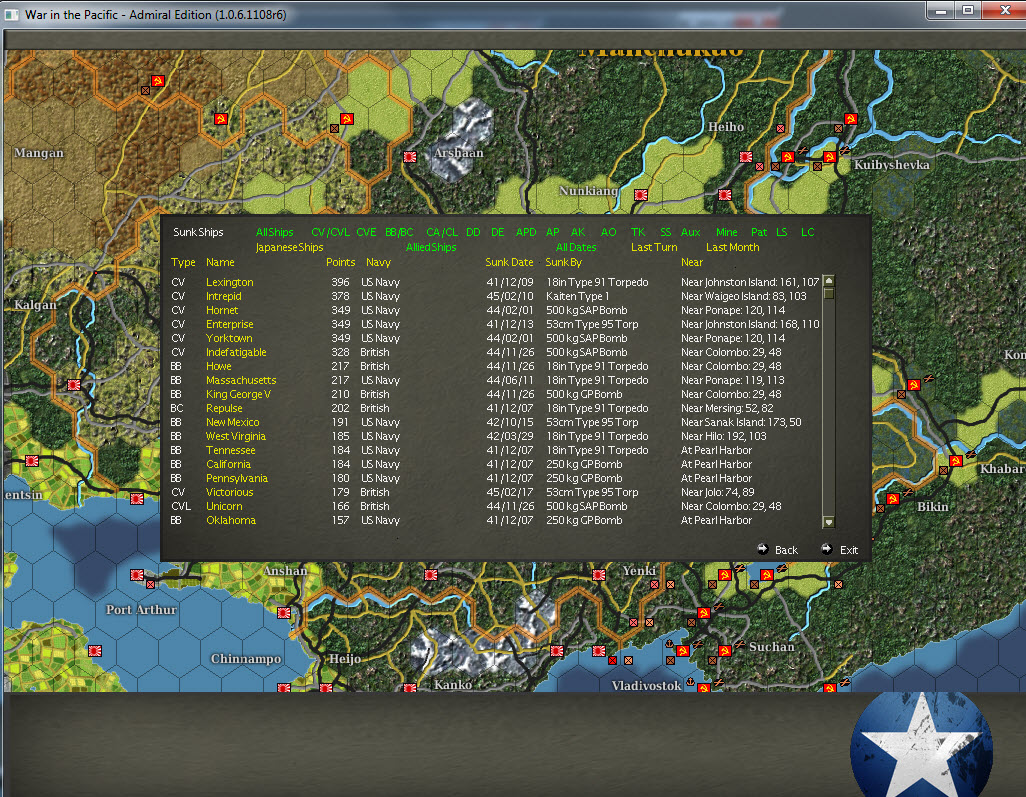This screenshot has height=797, width=1026.
Task: Open the Enterprise ship entry
Action: click(x=230, y=325)
